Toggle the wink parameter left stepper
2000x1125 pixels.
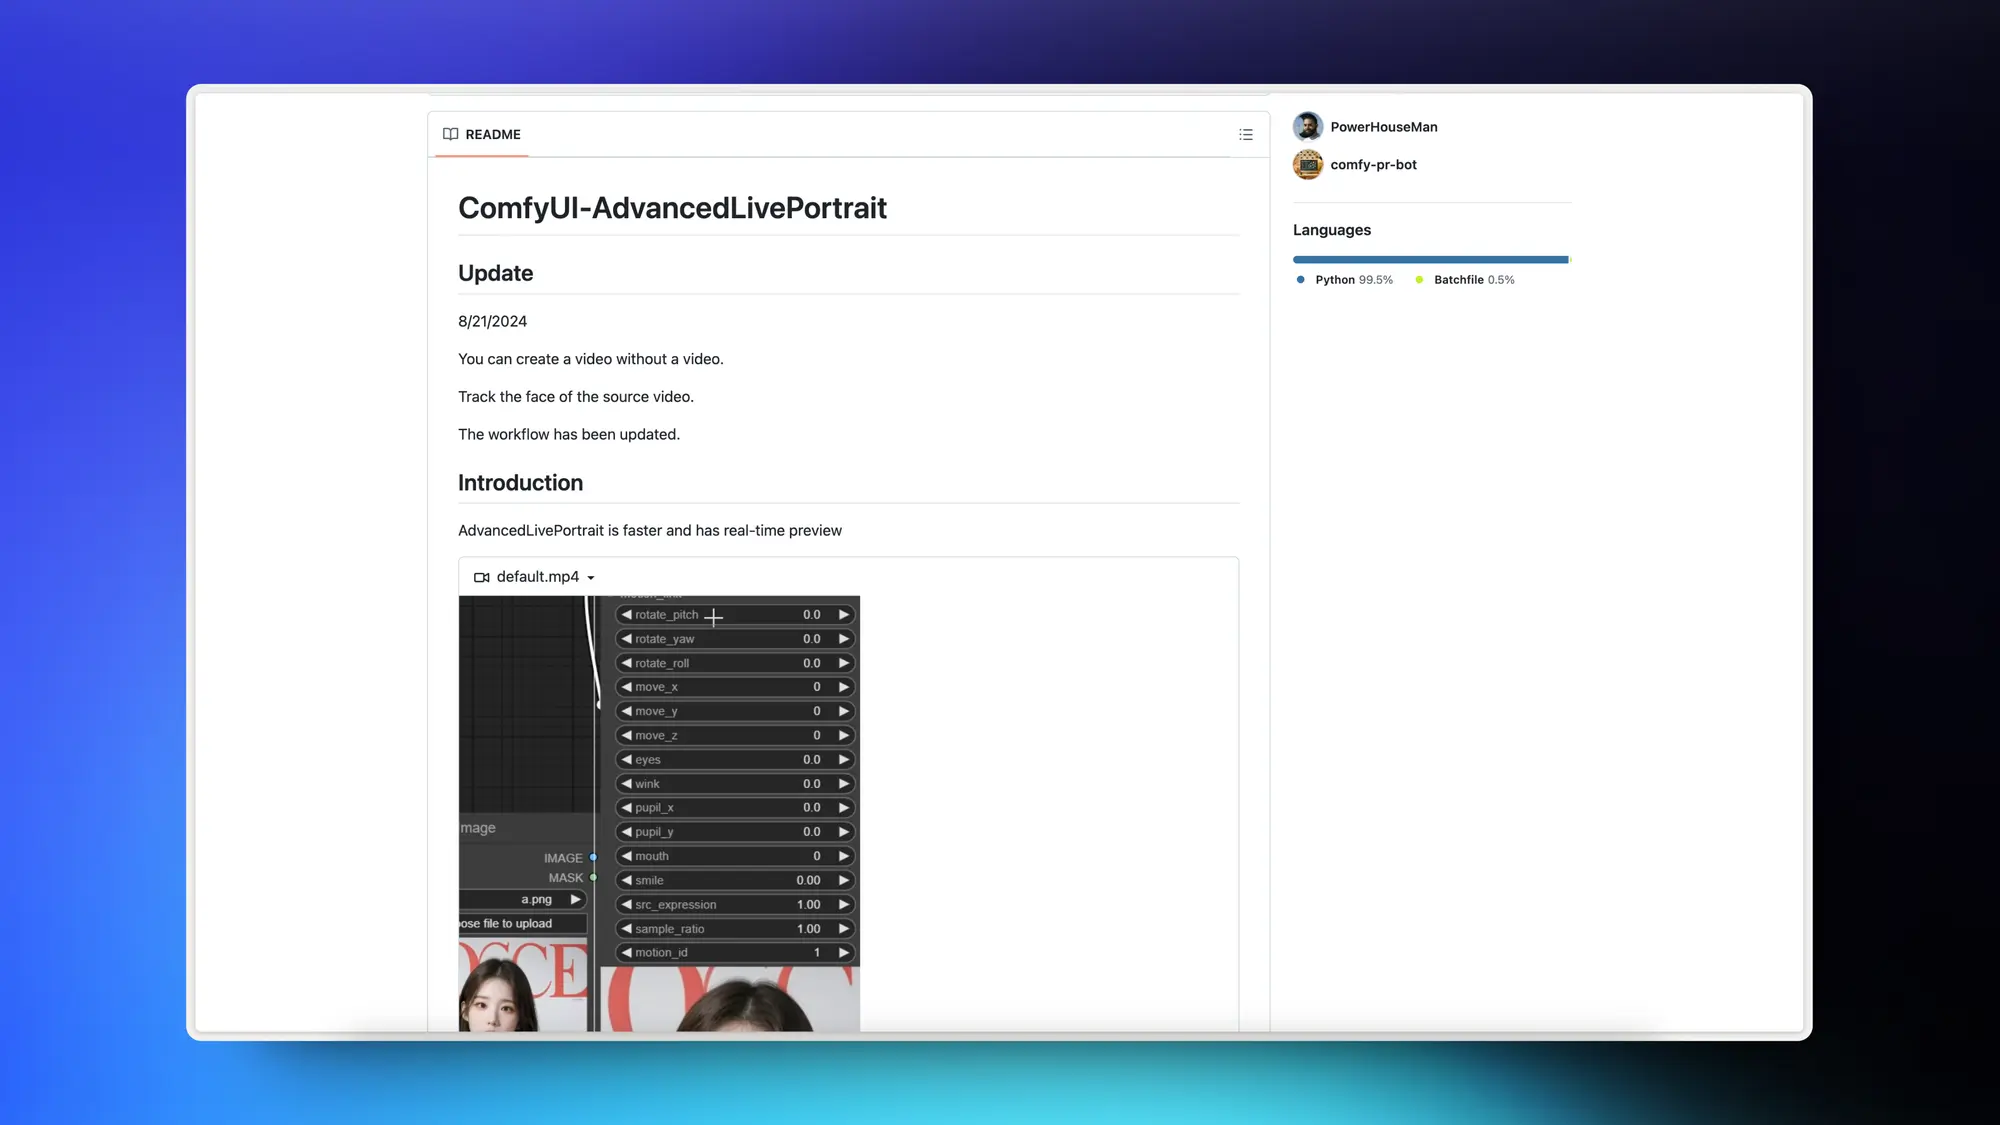(x=626, y=783)
